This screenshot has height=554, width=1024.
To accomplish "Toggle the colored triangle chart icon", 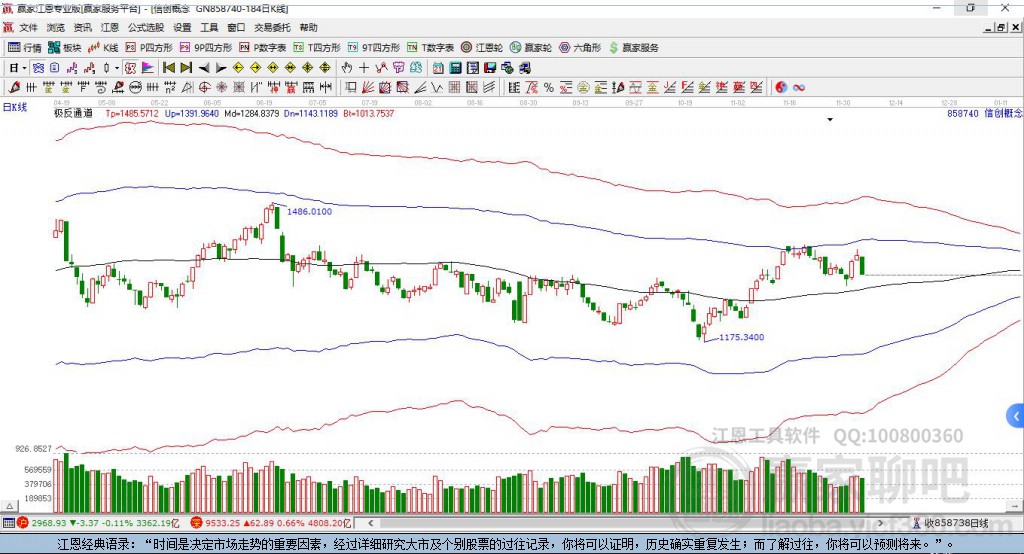I will (148, 68).
